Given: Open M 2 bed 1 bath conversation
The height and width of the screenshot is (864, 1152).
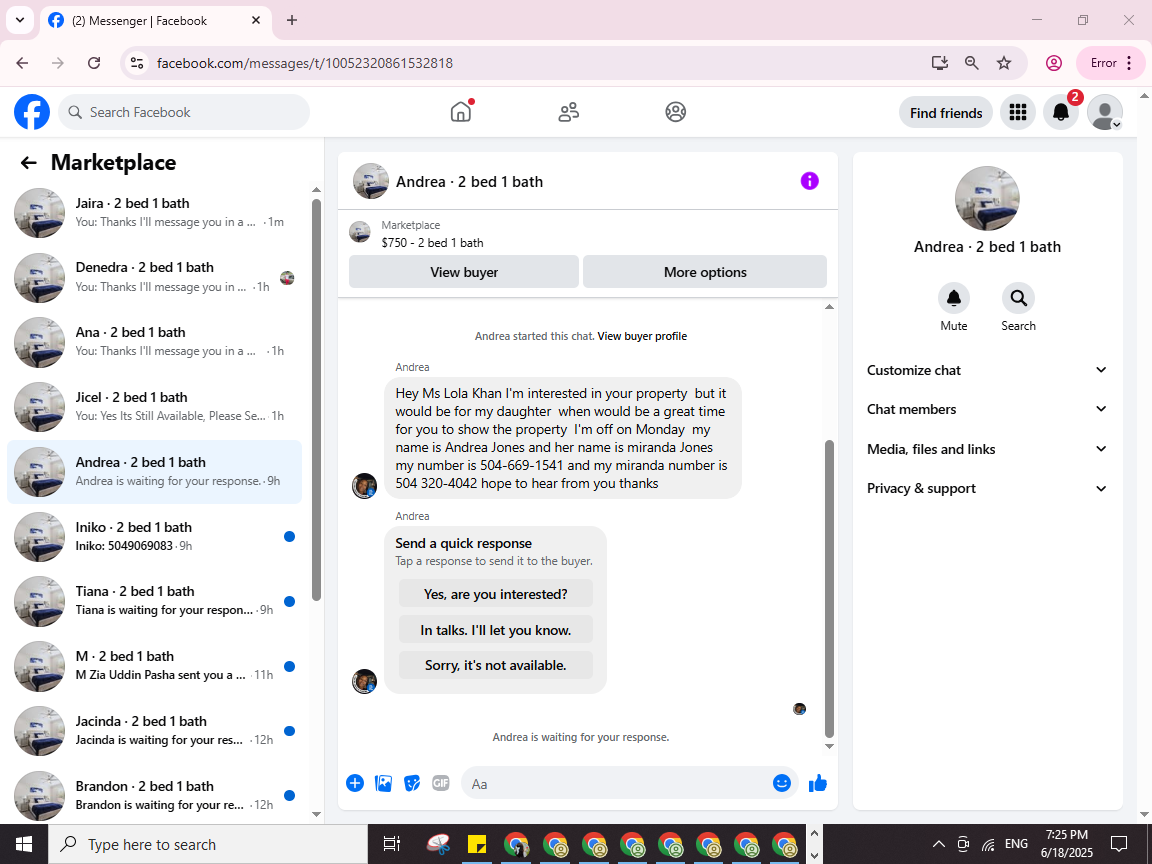Looking at the screenshot, I should point(154,666).
